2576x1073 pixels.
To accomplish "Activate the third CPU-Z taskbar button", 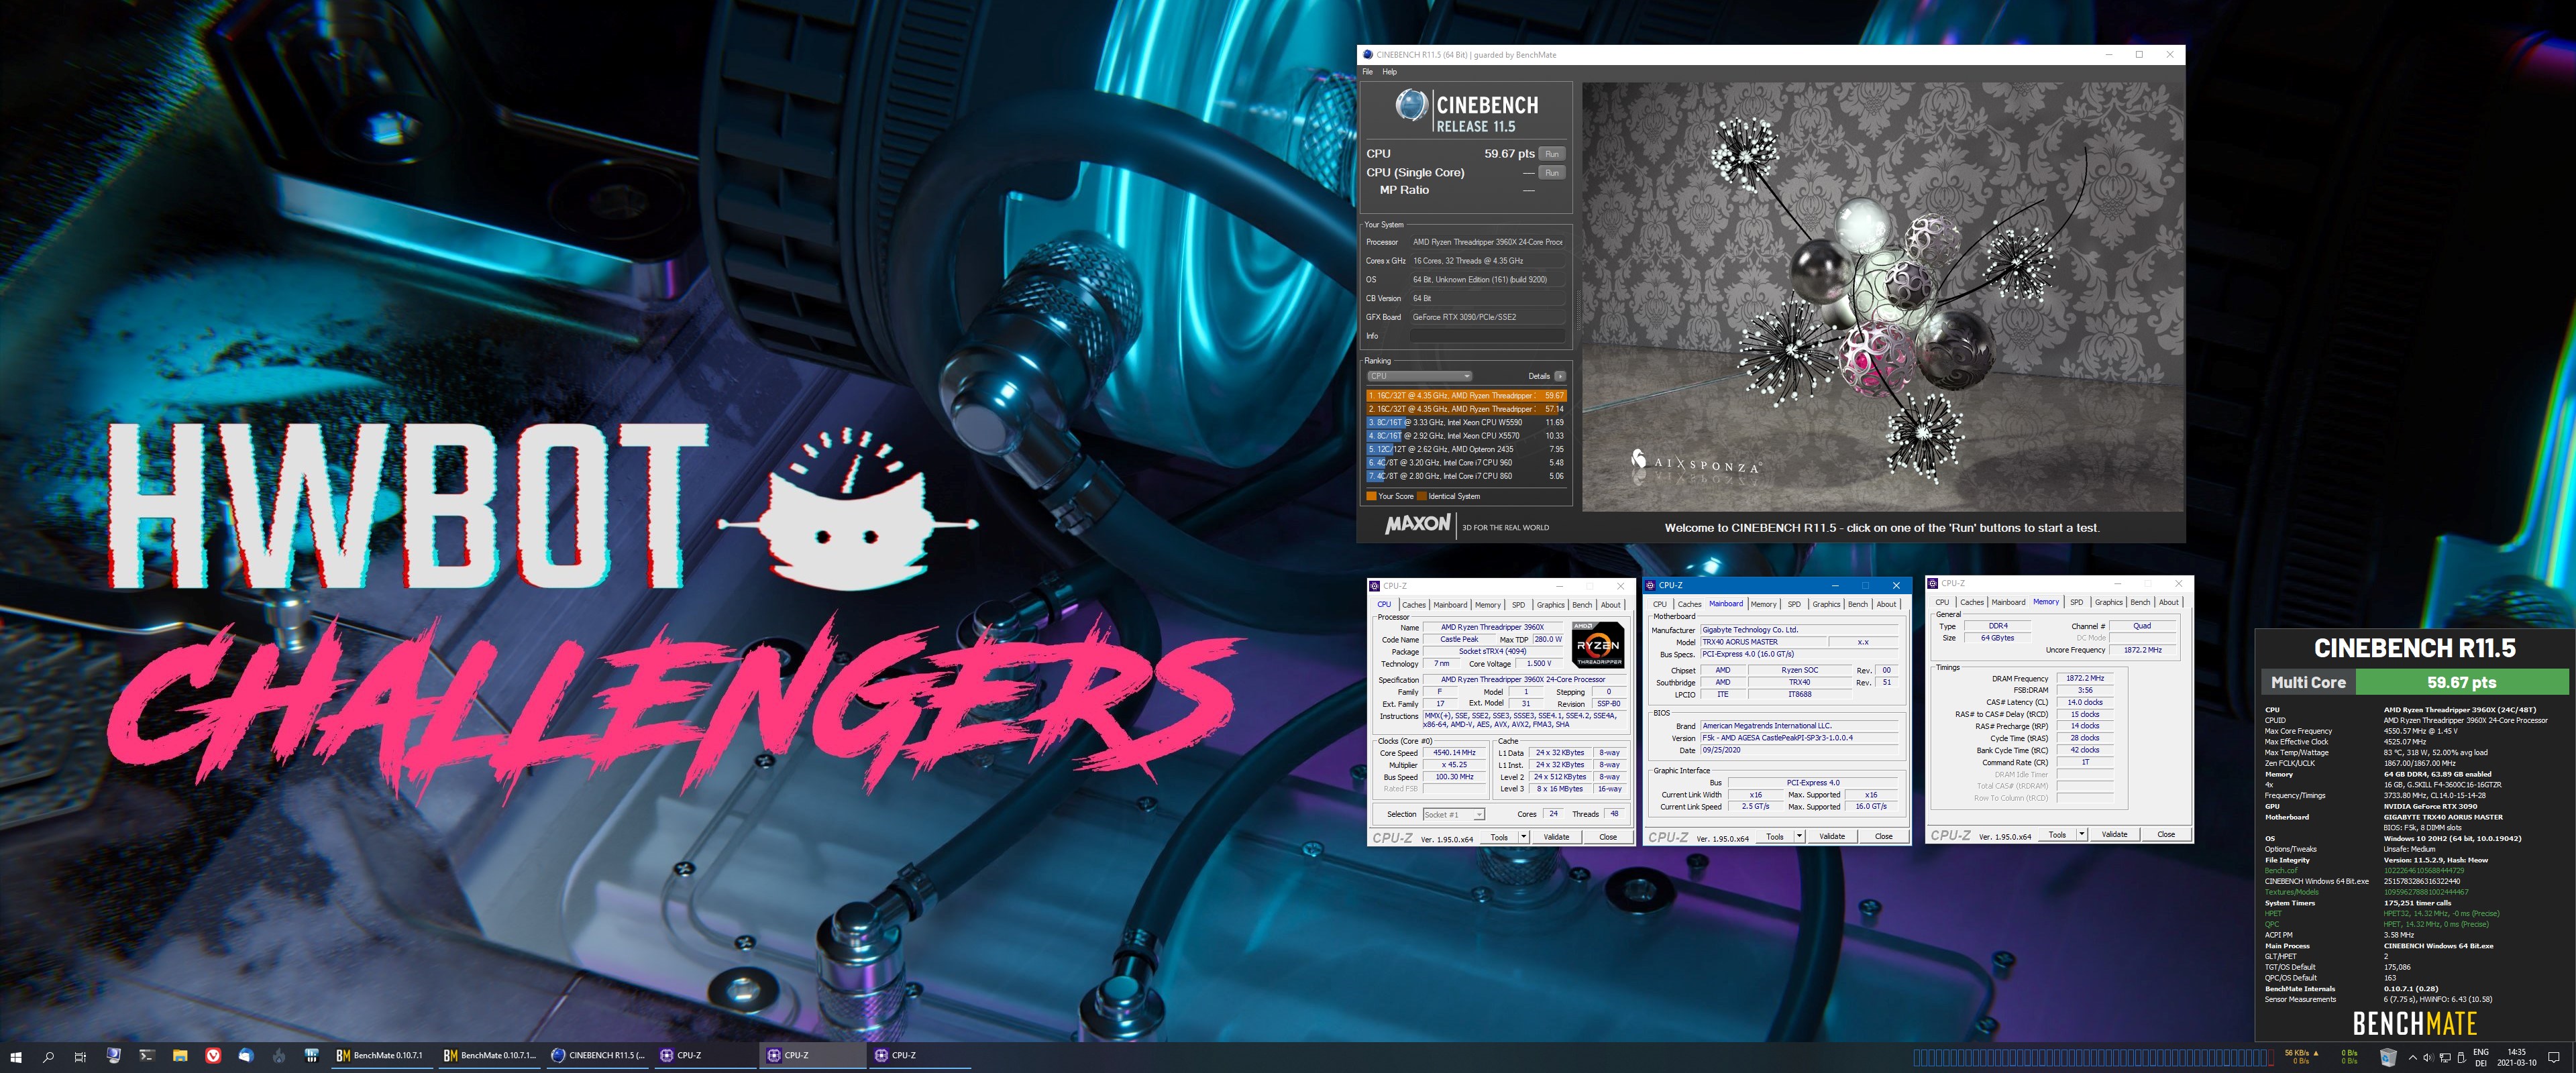I will pyautogui.click(x=919, y=1055).
